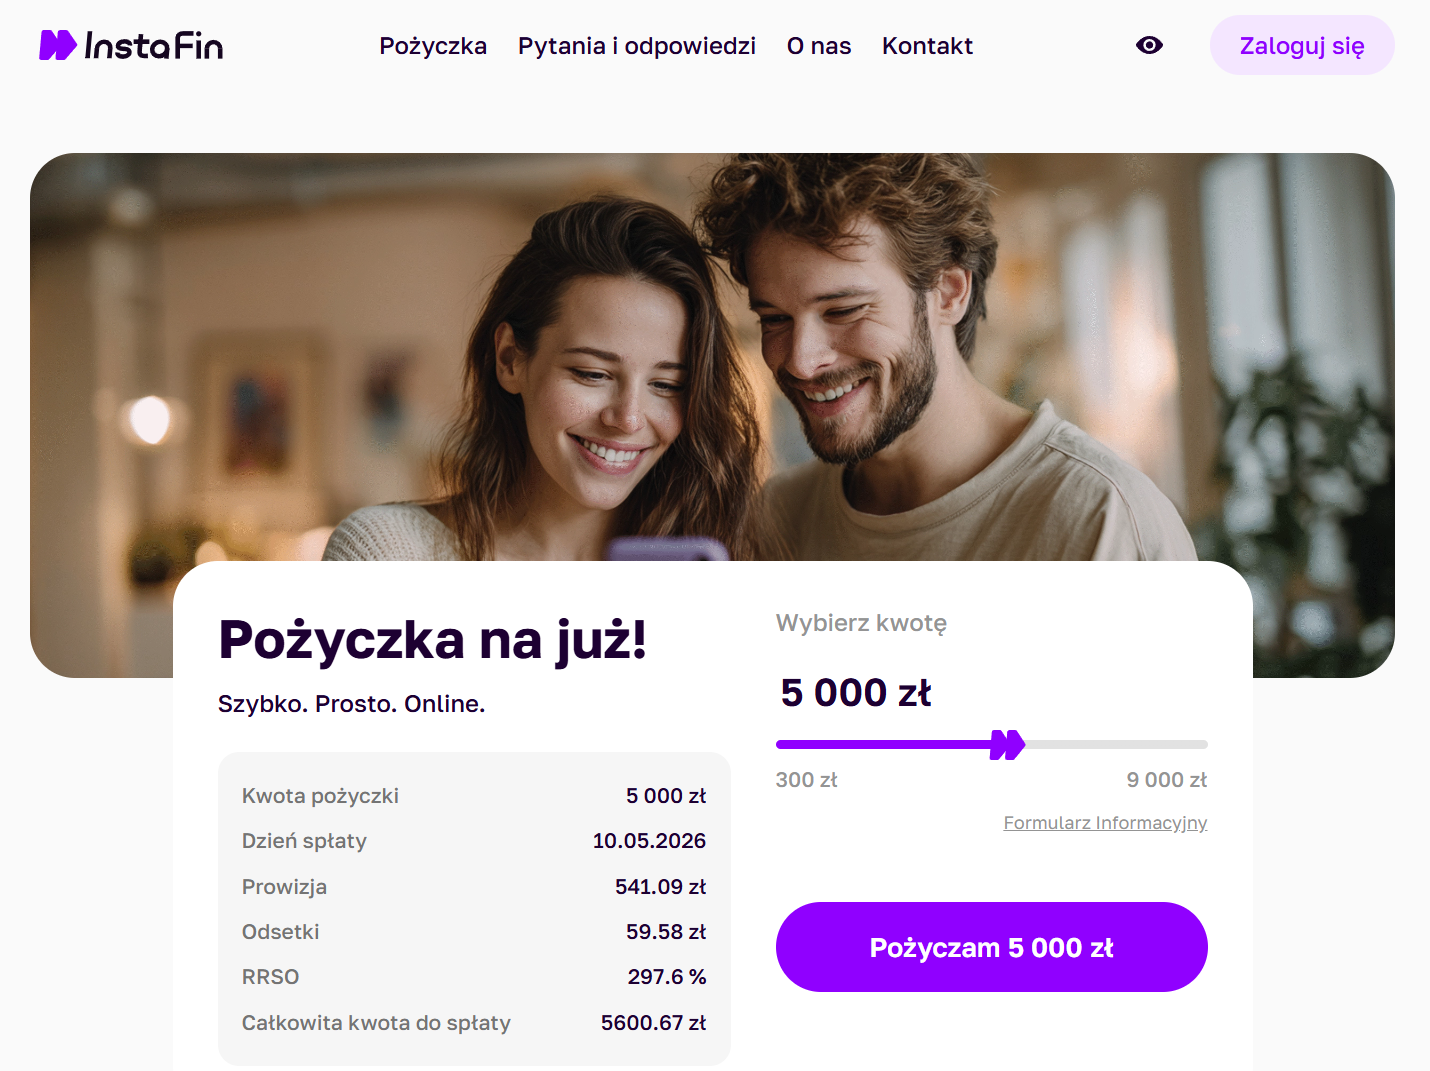Open the Pożyczka menu item
Viewport: 1430px width, 1071px height.
433,46
